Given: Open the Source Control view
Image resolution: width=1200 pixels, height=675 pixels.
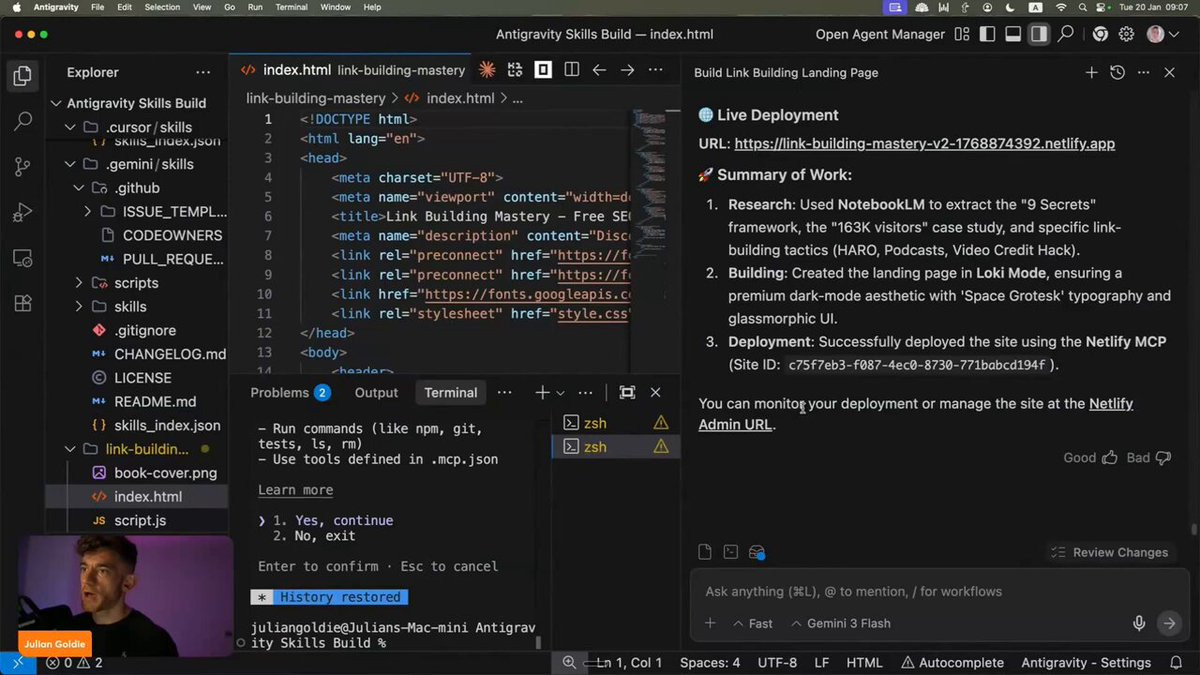Looking at the screenshot, I should point(22,167).
